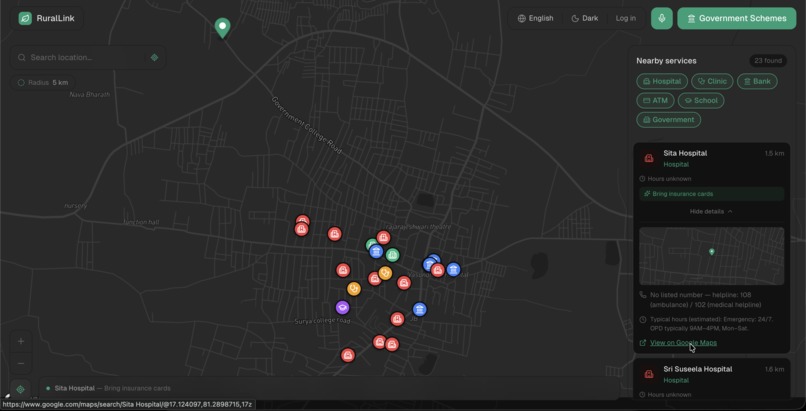This screenshot has height=411, width=806.
Task: Zoom out on the map with minus
Action: (21, 364)
